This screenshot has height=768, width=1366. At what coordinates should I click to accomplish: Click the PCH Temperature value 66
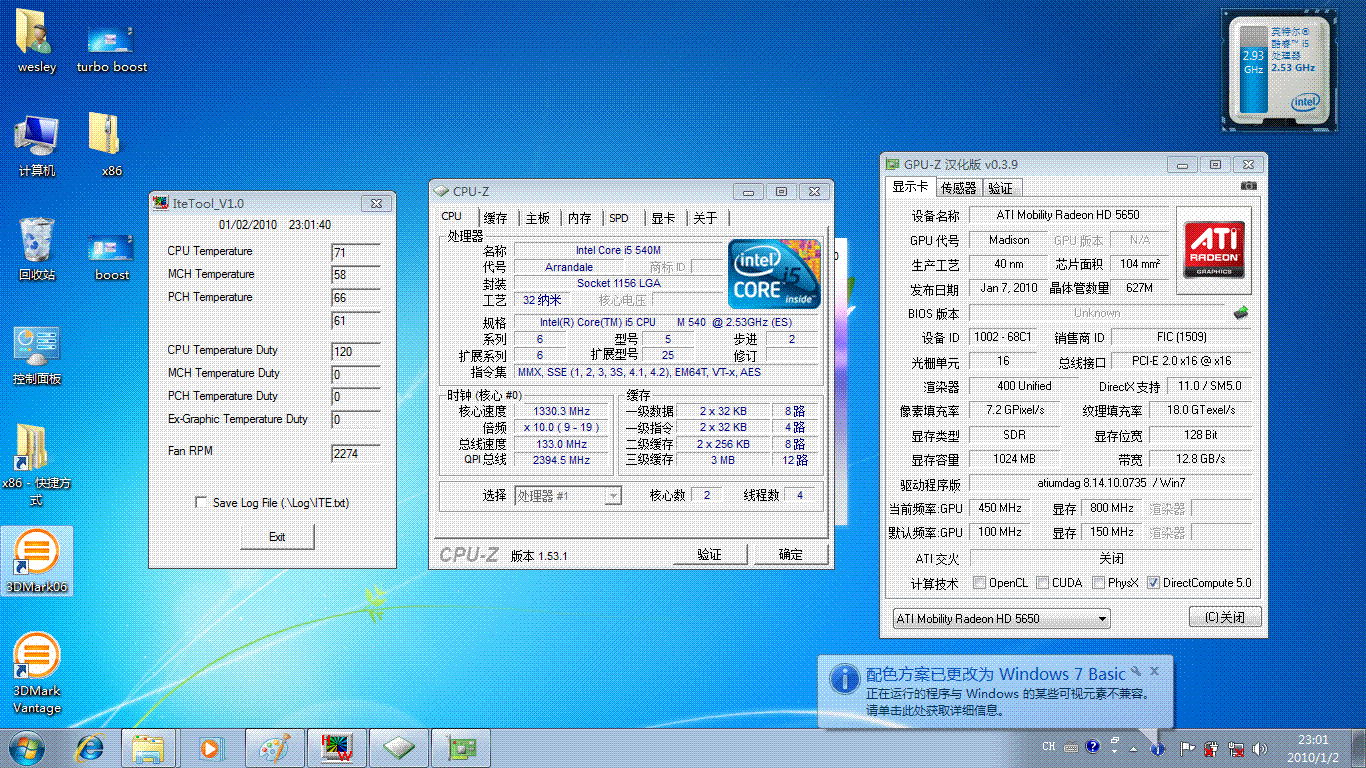(356, 298)
